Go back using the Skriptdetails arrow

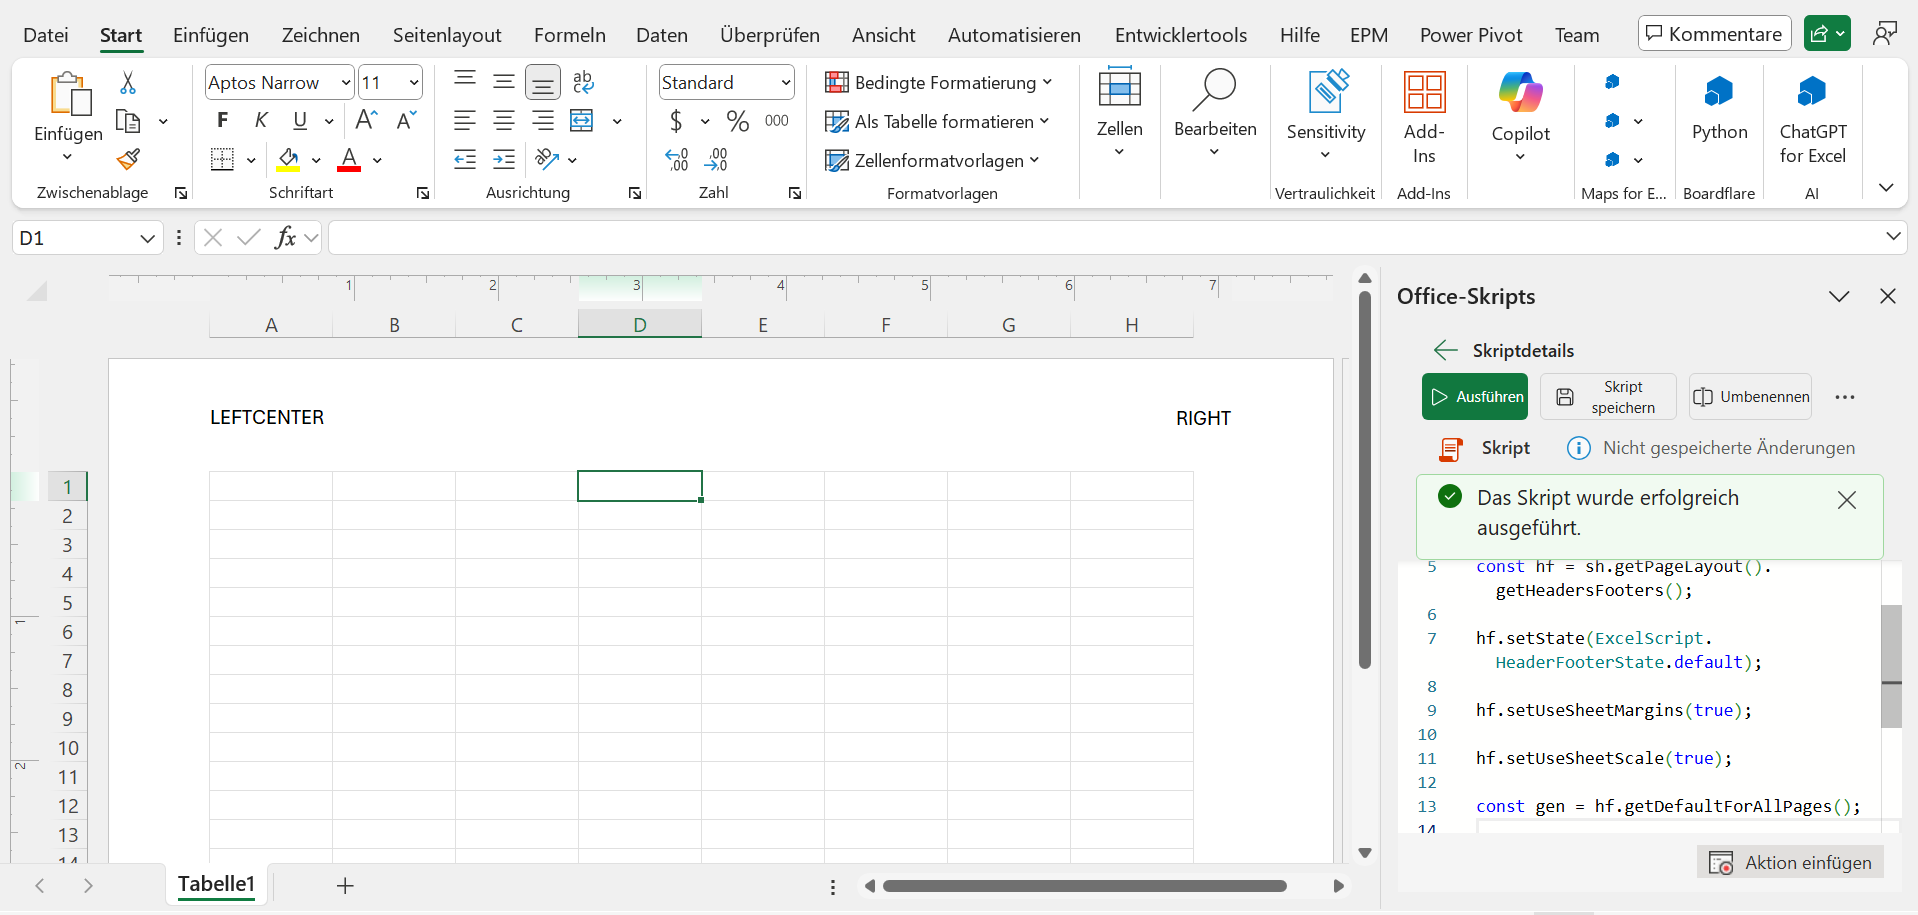tap(1445, 350)
